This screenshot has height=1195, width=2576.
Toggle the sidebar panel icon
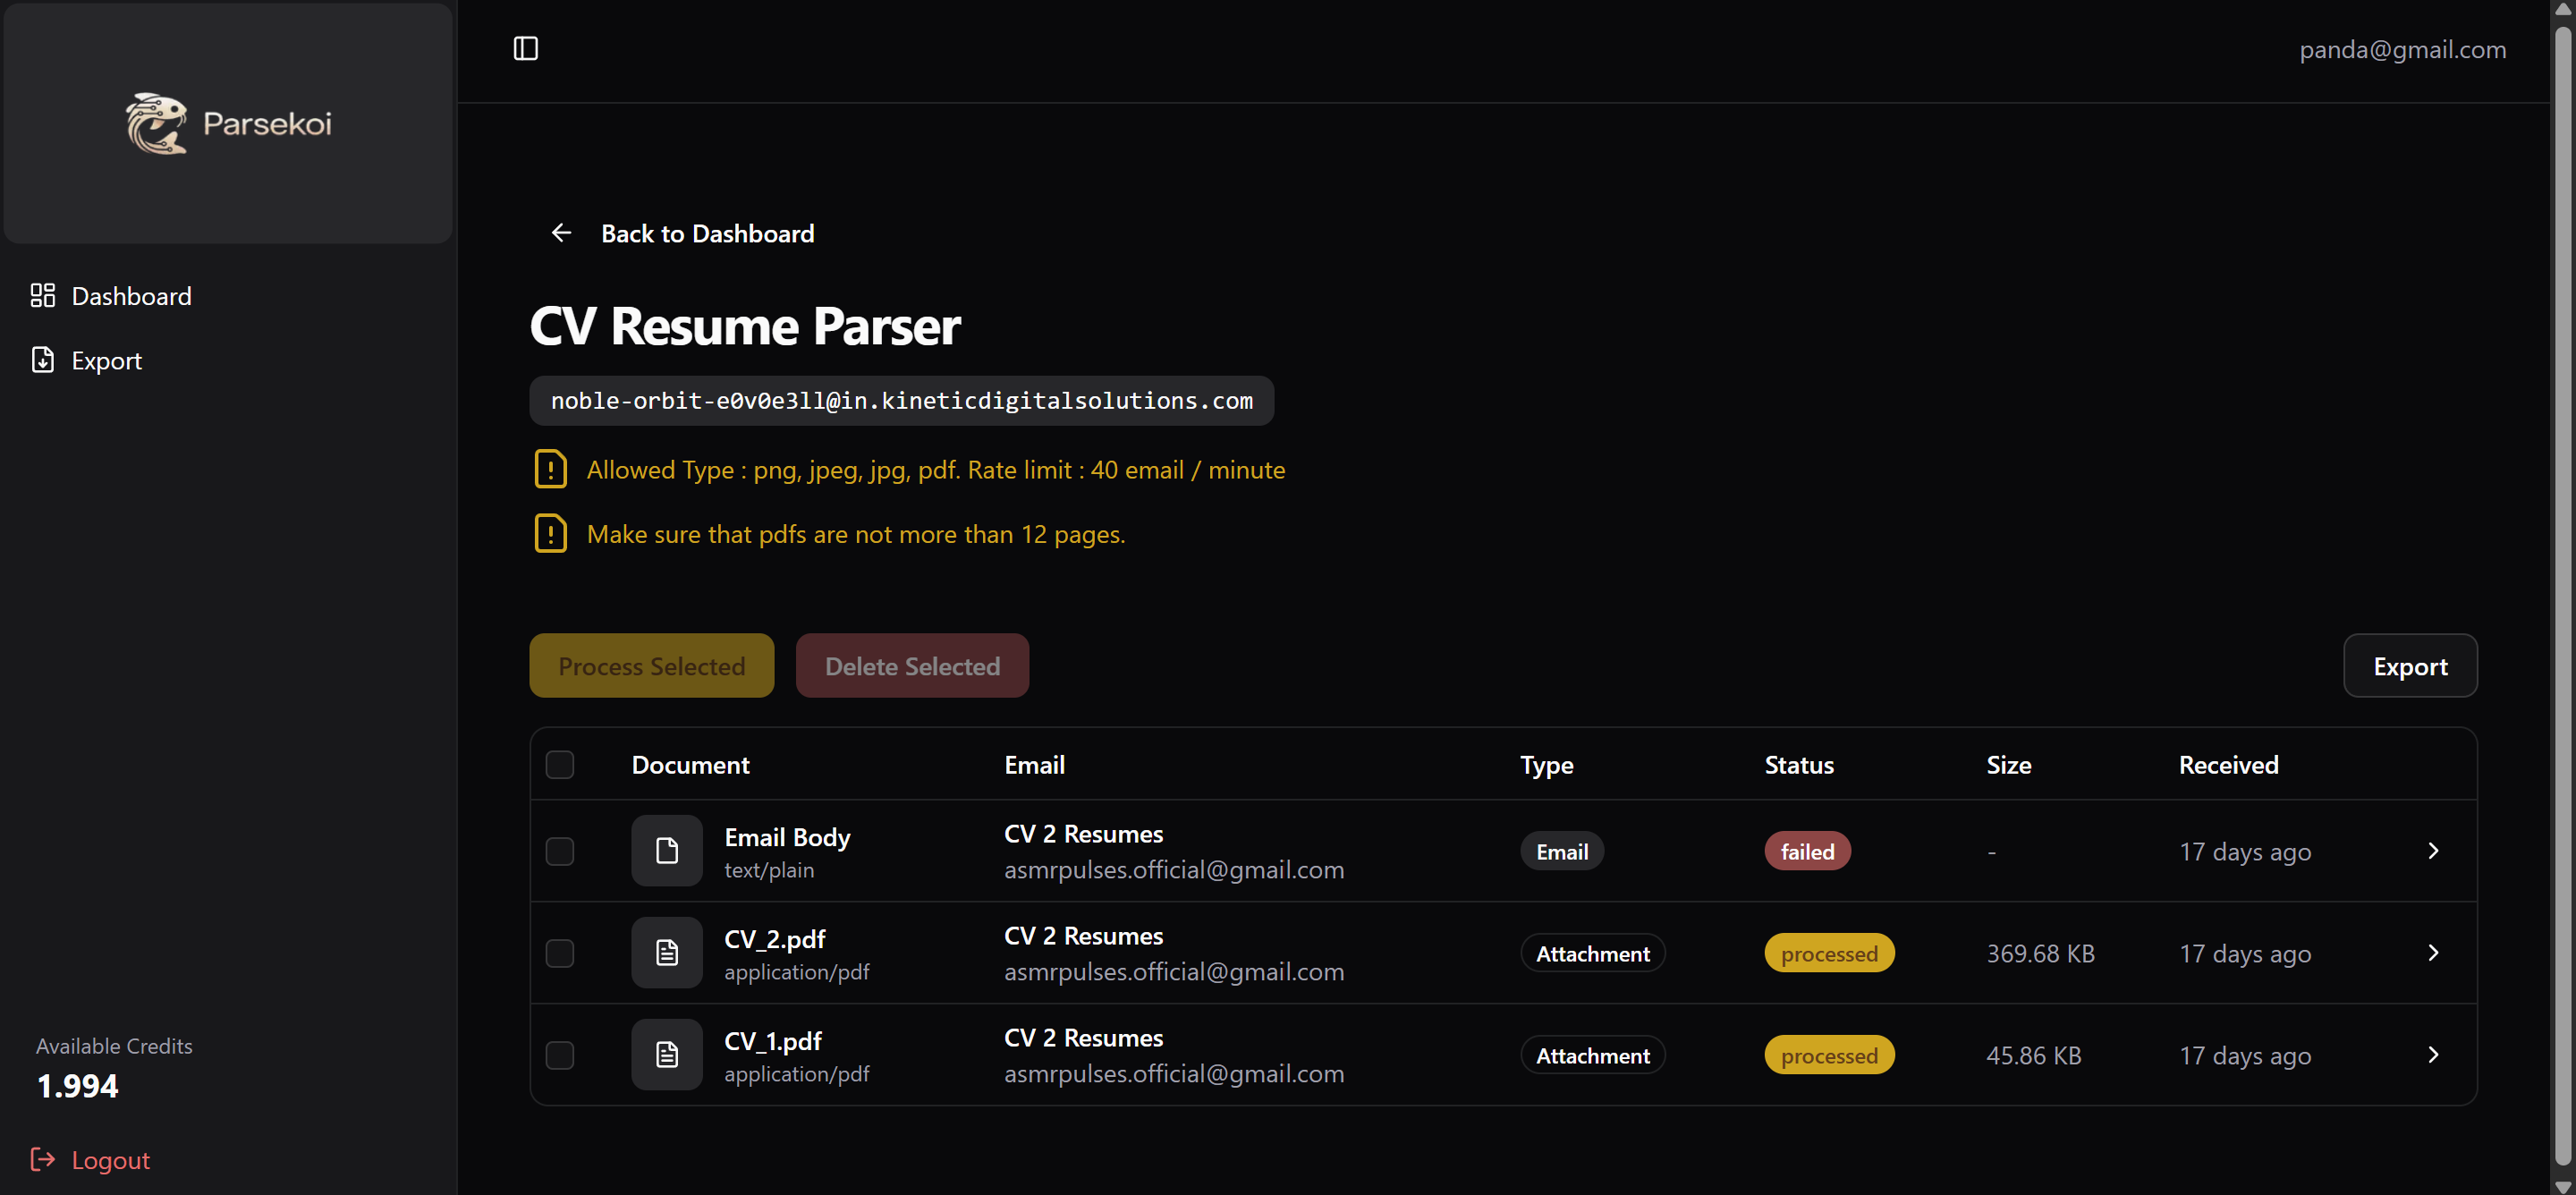525,49
